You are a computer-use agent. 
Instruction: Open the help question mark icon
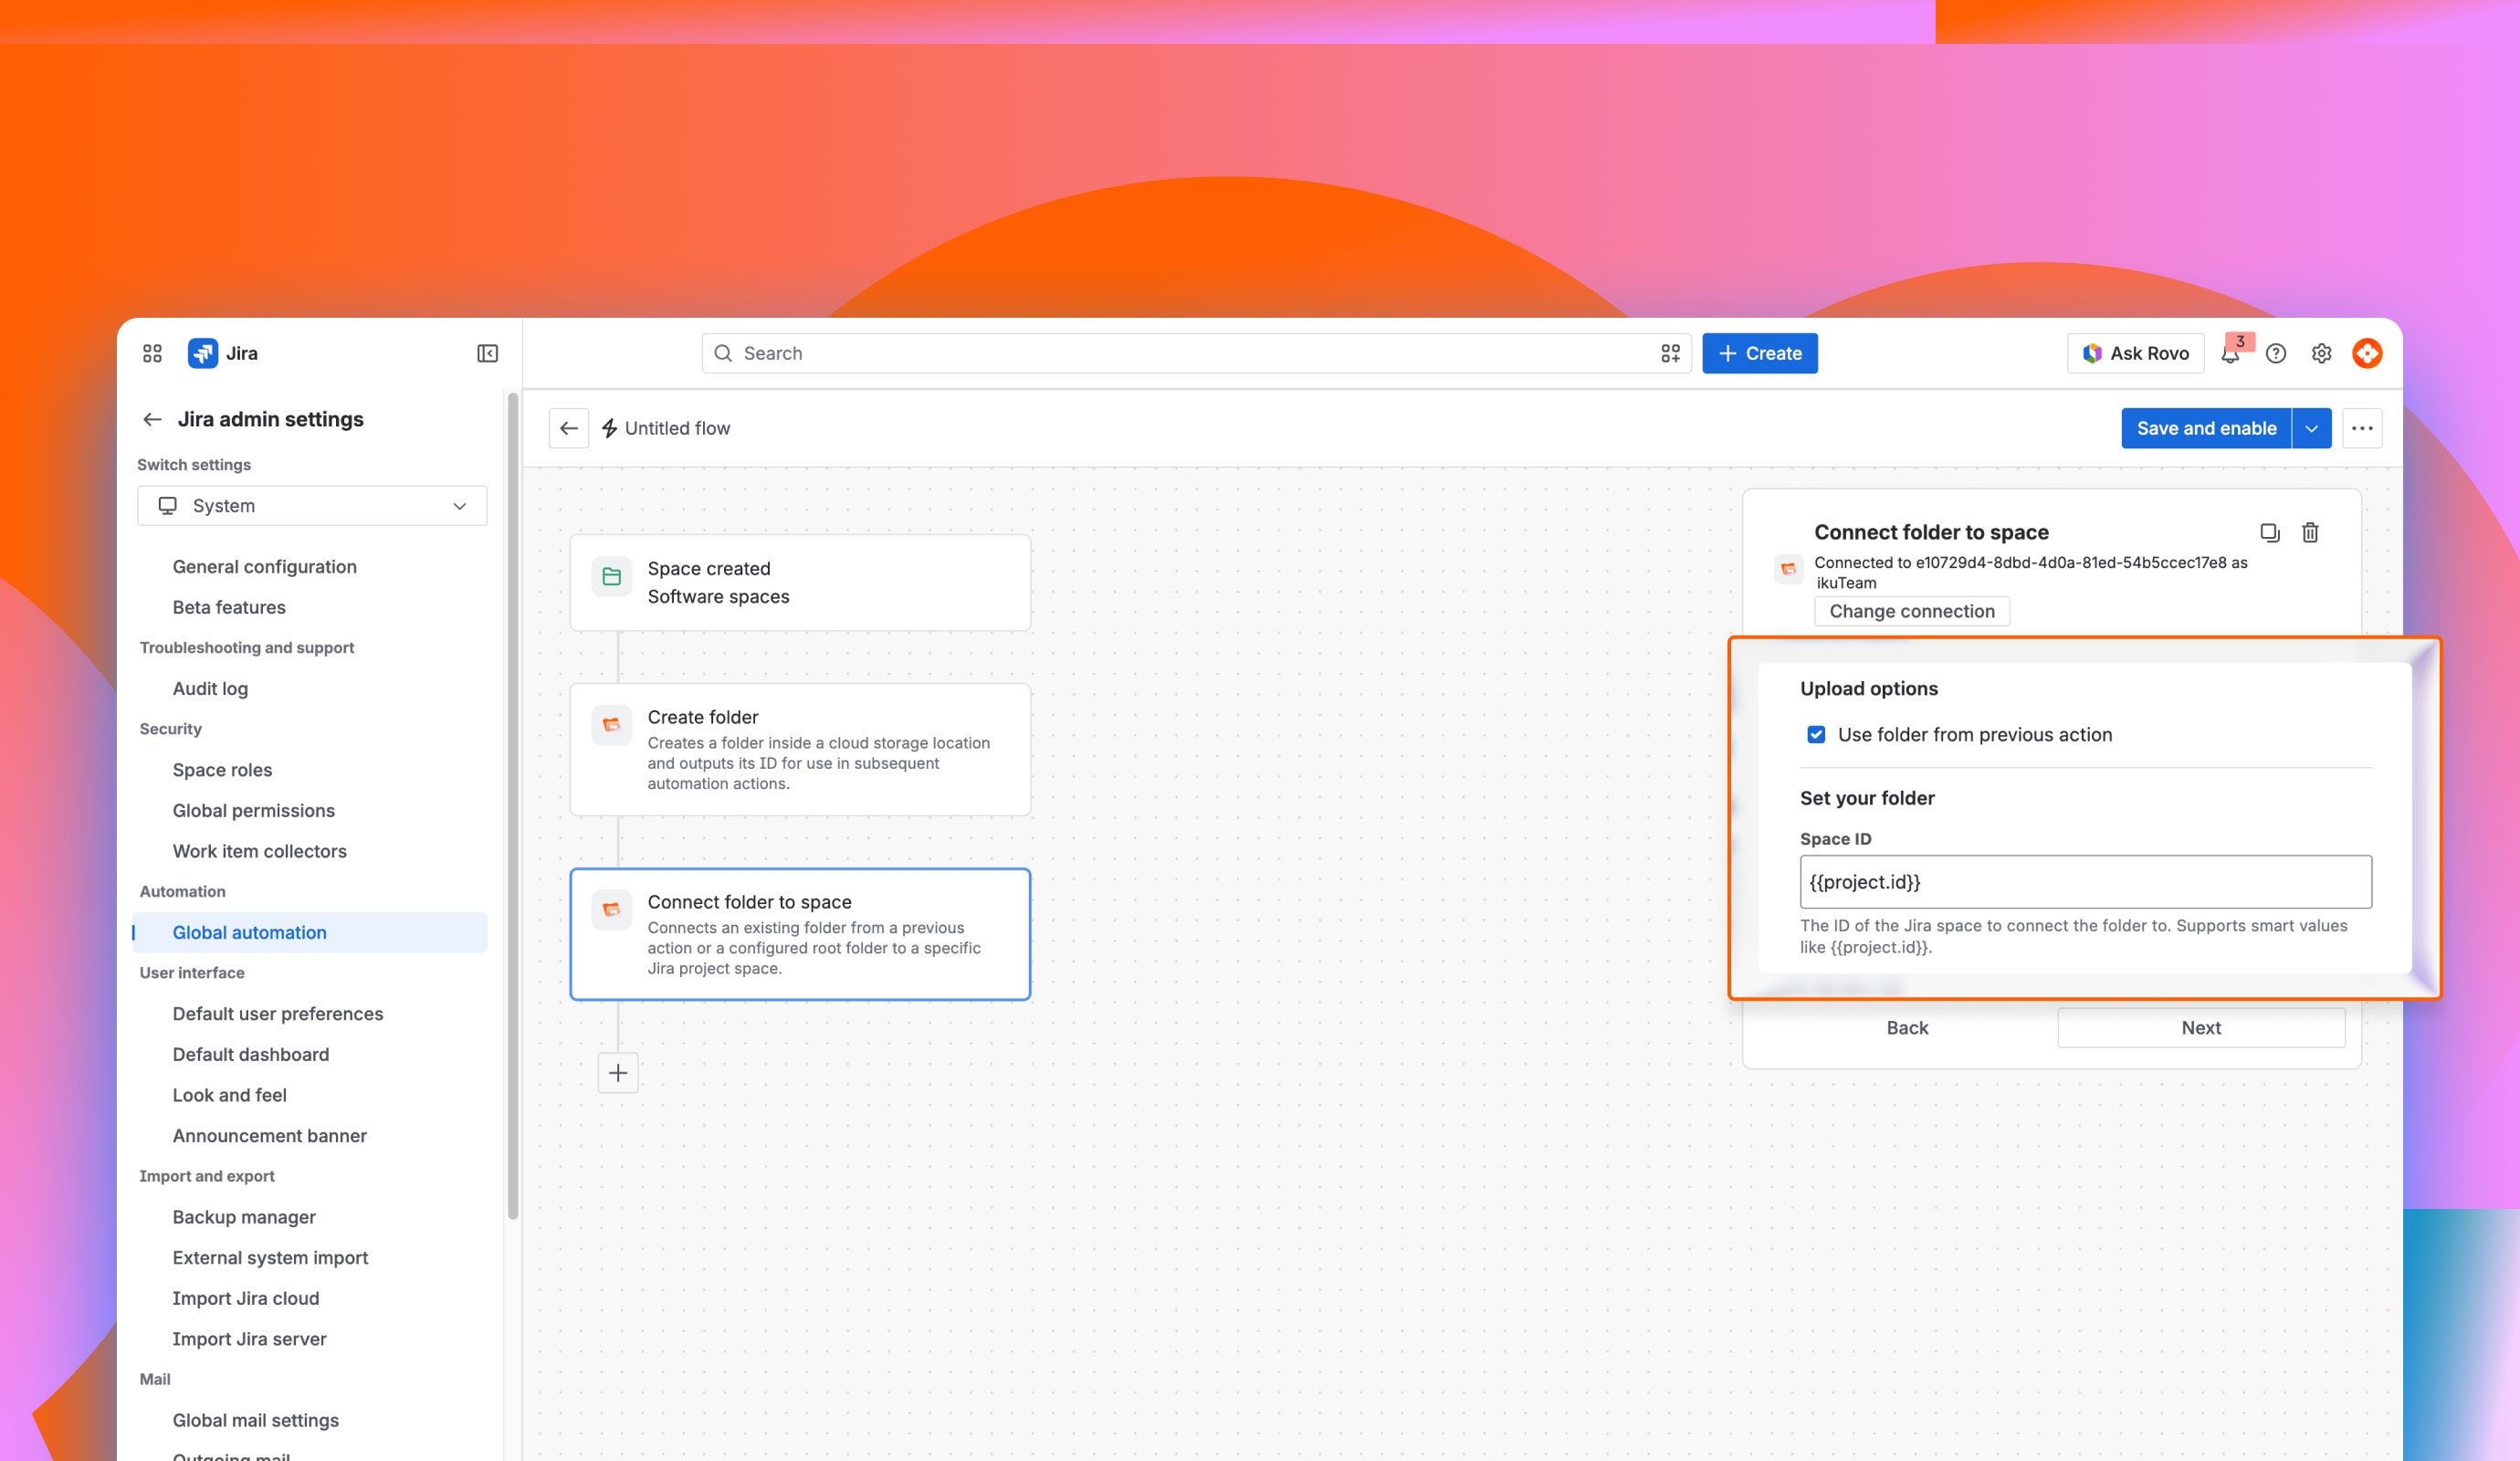pos(2276,353)
